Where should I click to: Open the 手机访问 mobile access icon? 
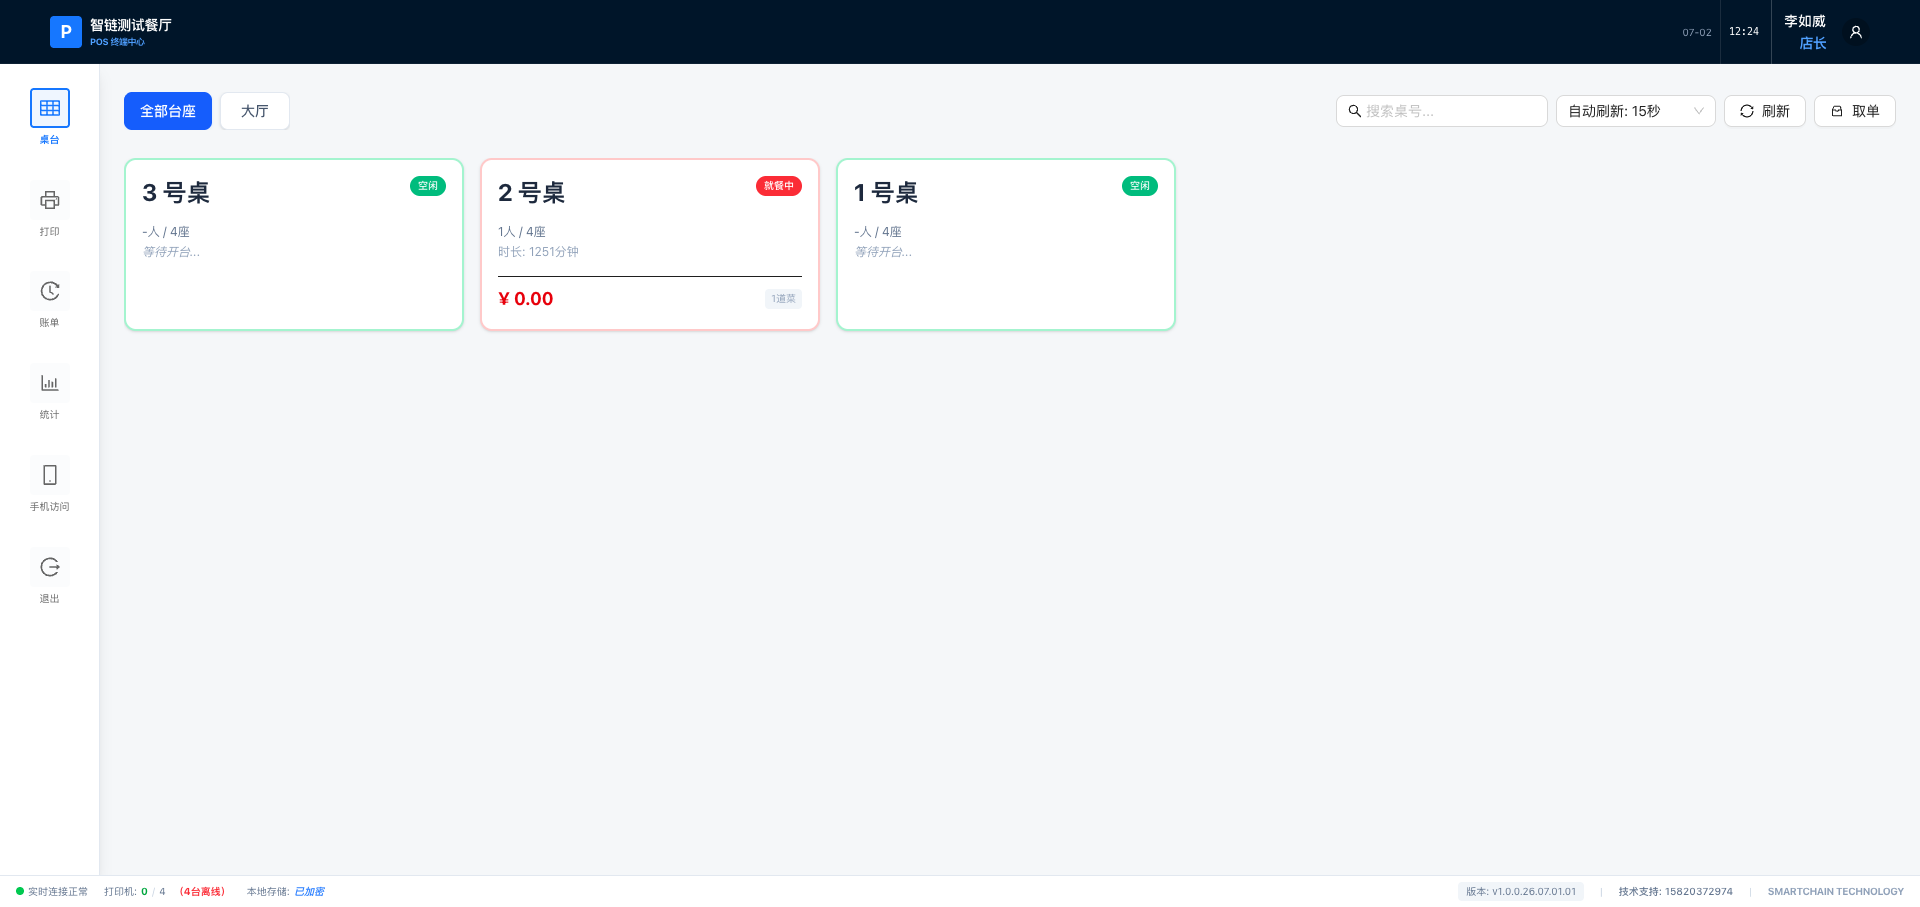(49, 475)
